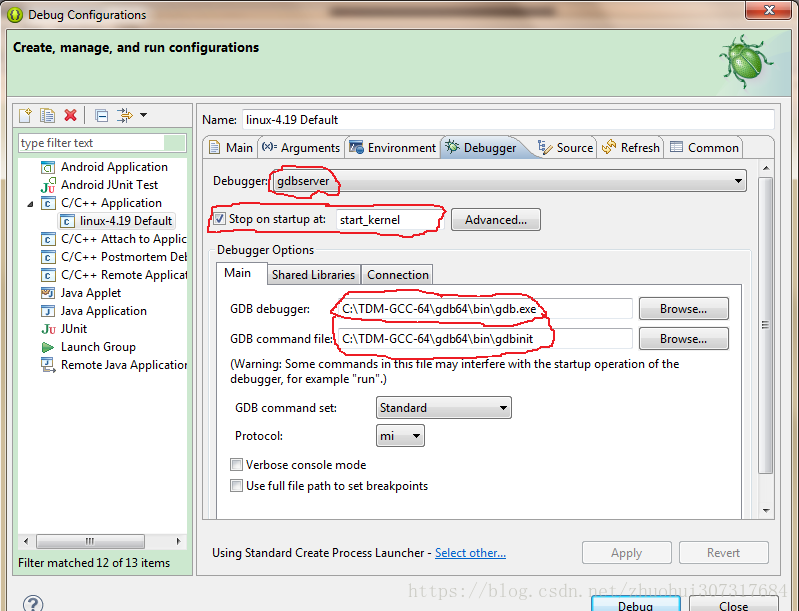Click the JUnit icon in tree
799x611 pixels.
coord(48,329)
